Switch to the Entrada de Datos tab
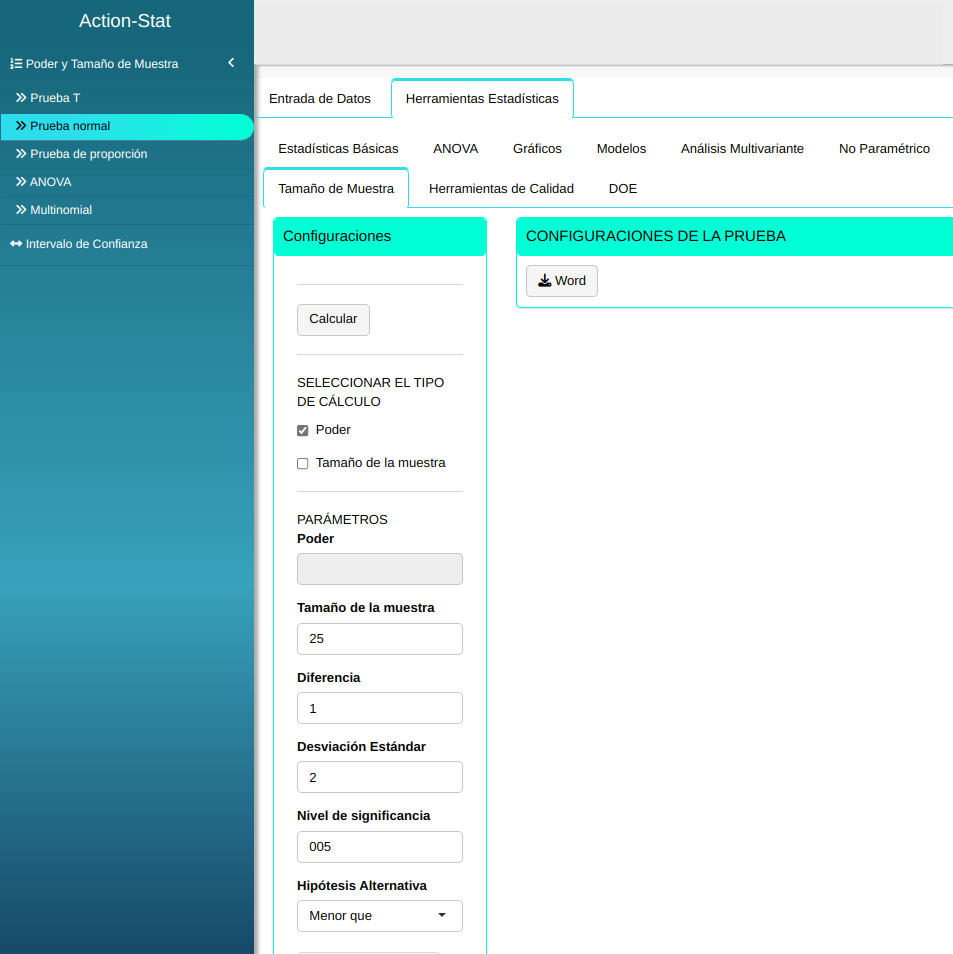The image size is (953, 954). 320,99
